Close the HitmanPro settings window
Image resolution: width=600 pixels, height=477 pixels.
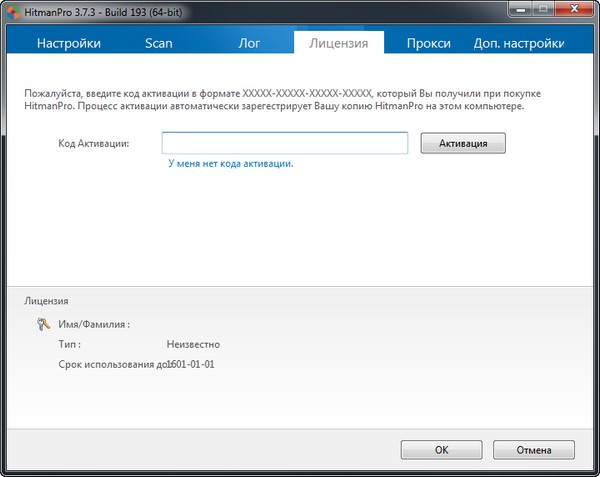click(x=574, y=9)
